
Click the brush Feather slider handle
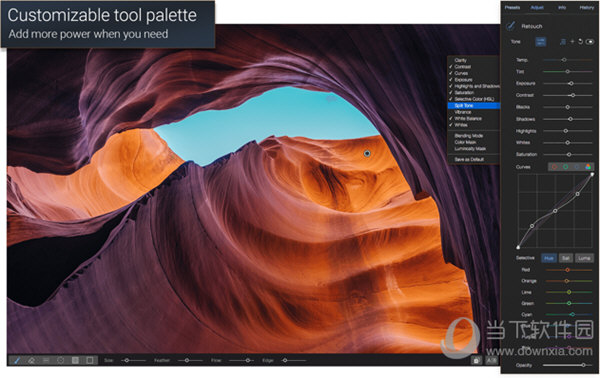187,360
